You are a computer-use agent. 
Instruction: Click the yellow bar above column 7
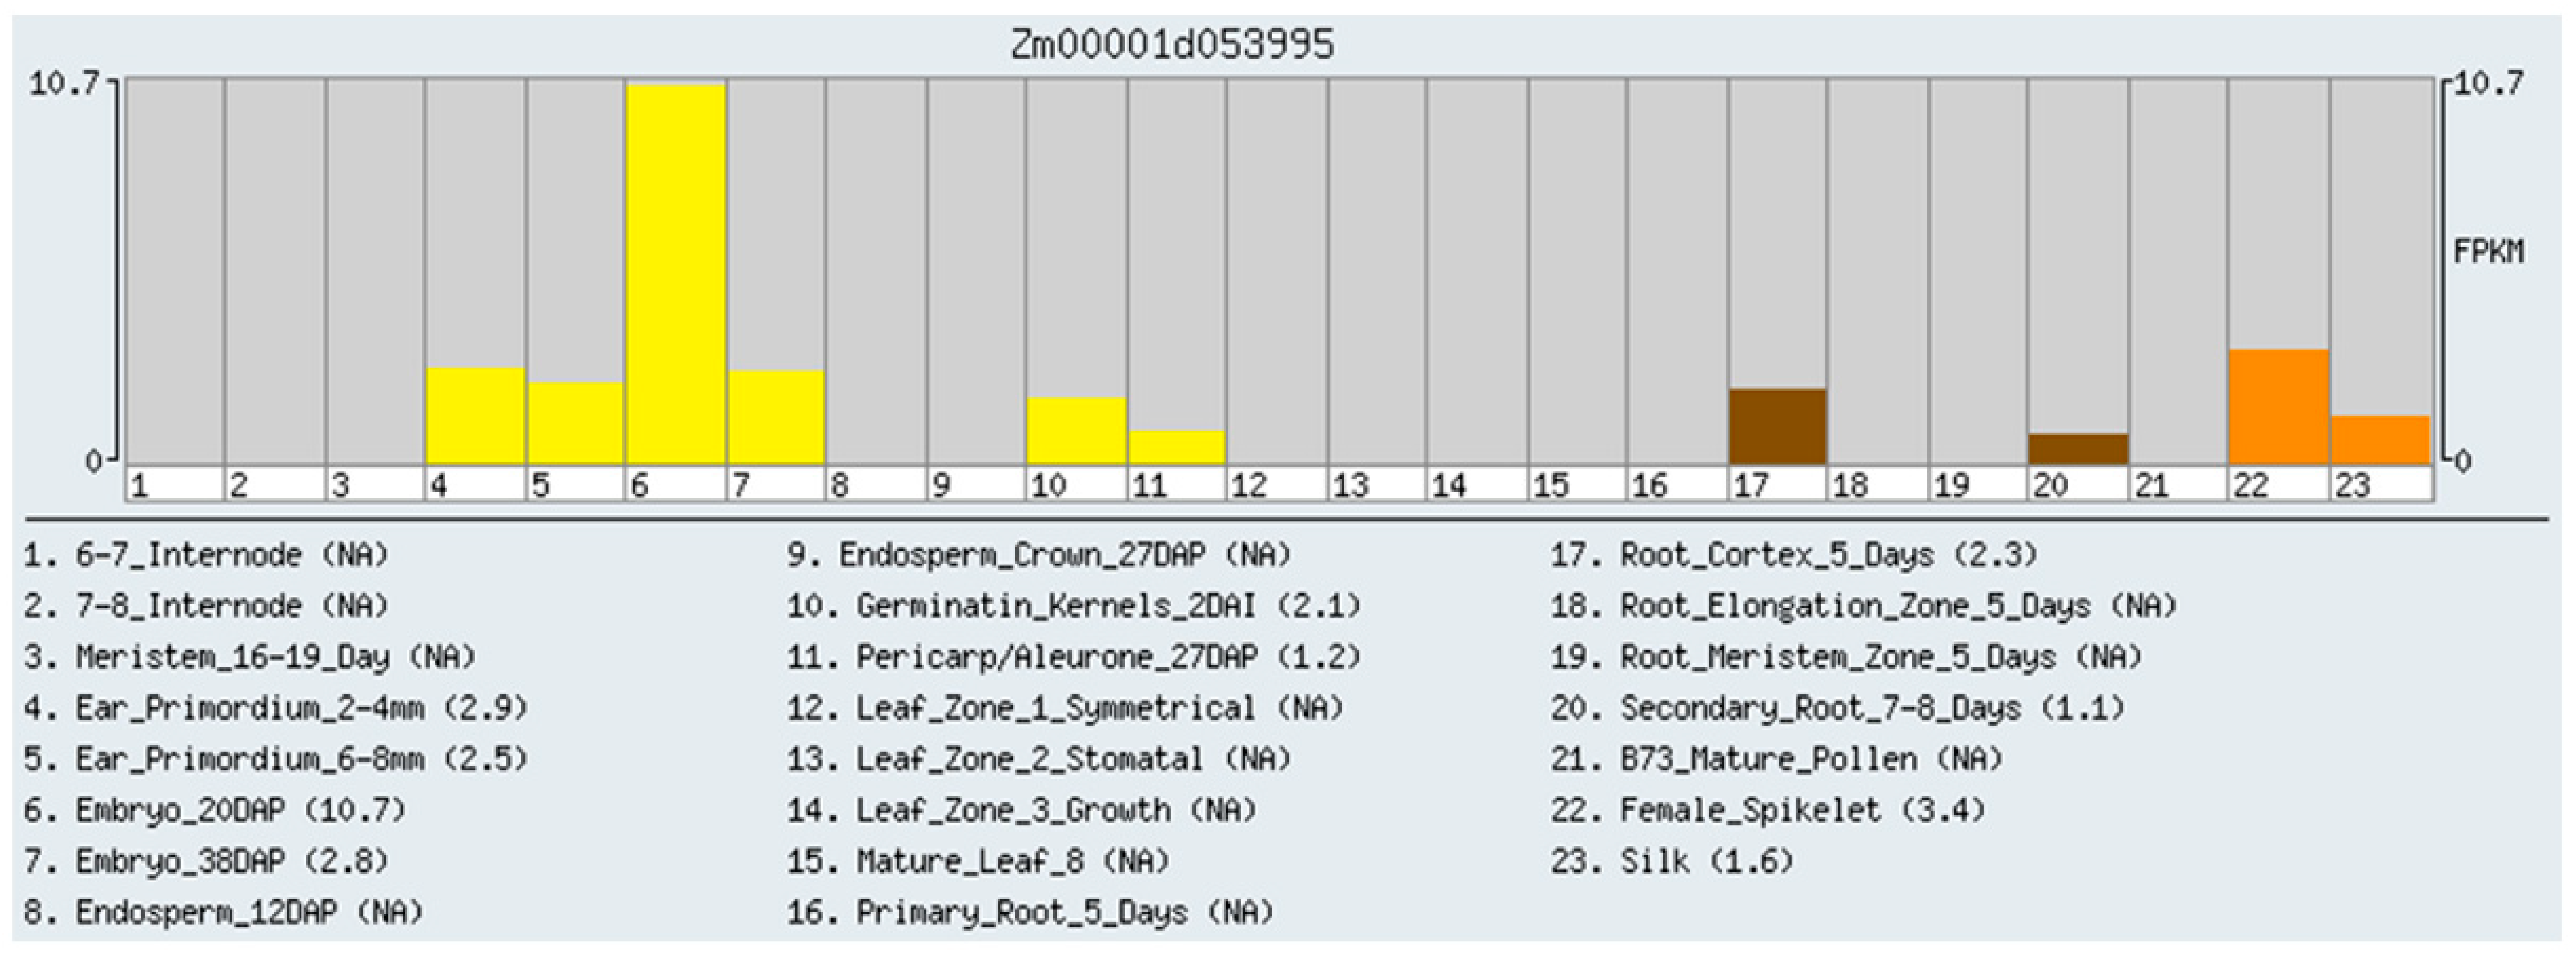click(x=777, y=418)
